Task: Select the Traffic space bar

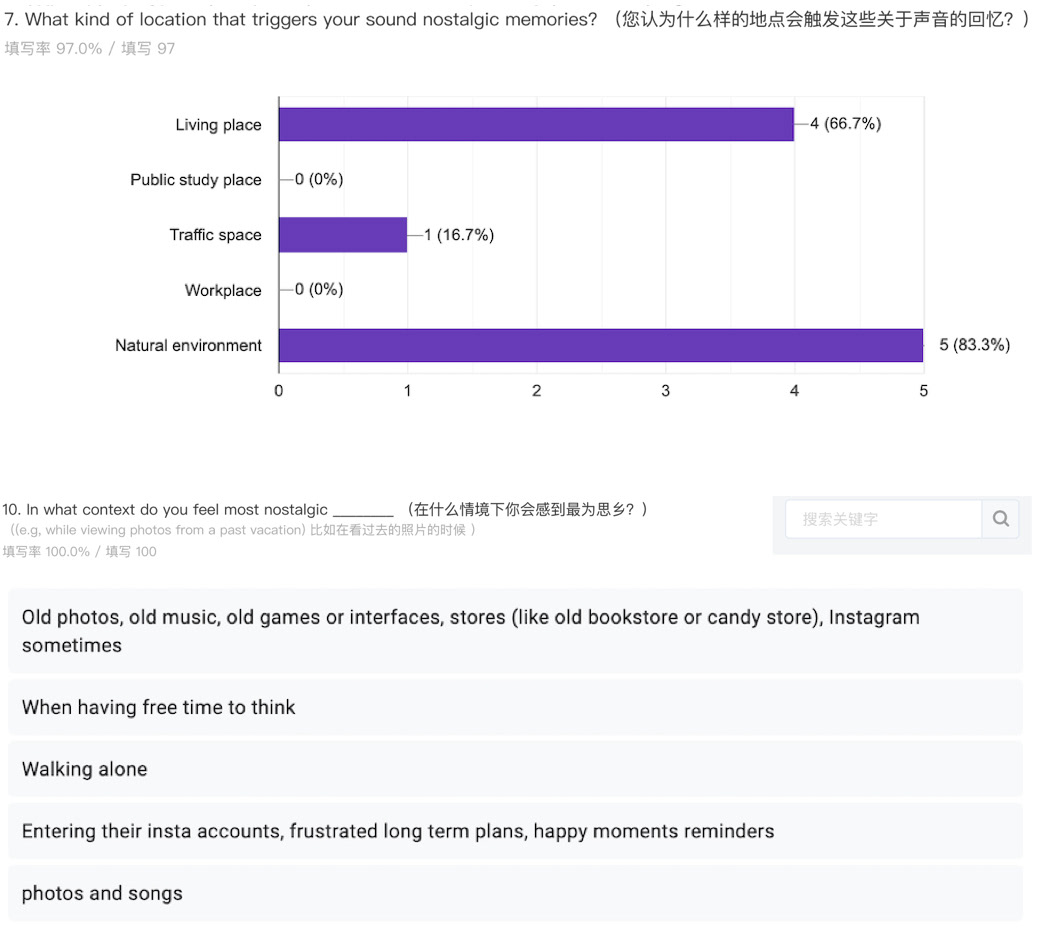Action: (343, 234)
